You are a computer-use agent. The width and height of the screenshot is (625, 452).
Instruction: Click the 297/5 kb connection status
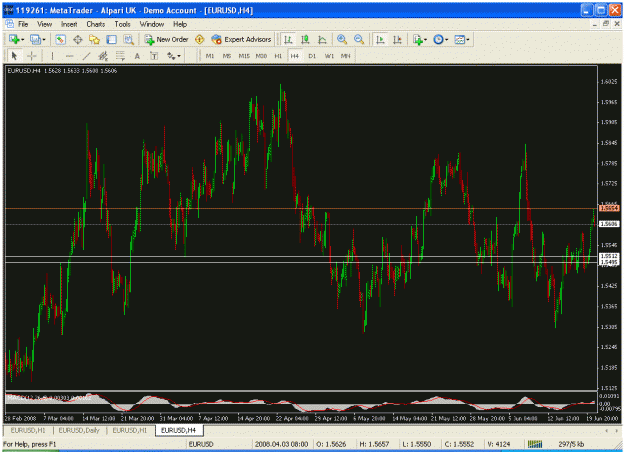pyautogui.click(x=571, y=444)
